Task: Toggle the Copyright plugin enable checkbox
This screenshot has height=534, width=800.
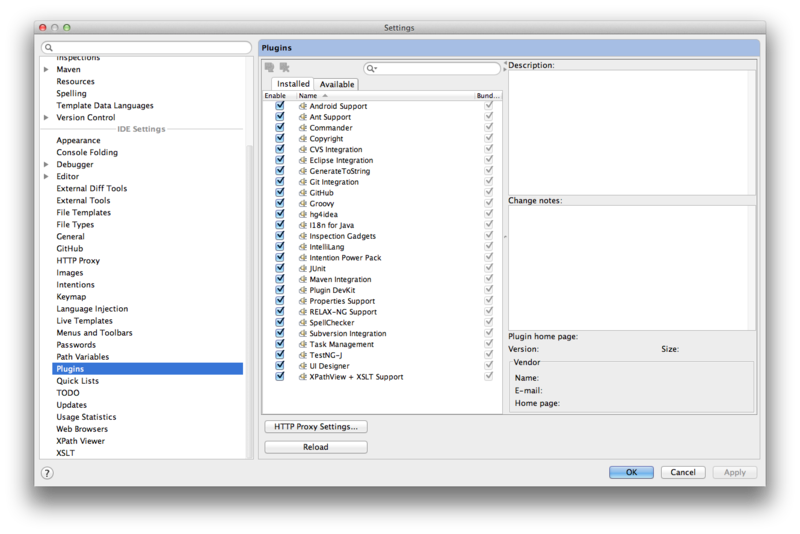Action: pos(280,138)
